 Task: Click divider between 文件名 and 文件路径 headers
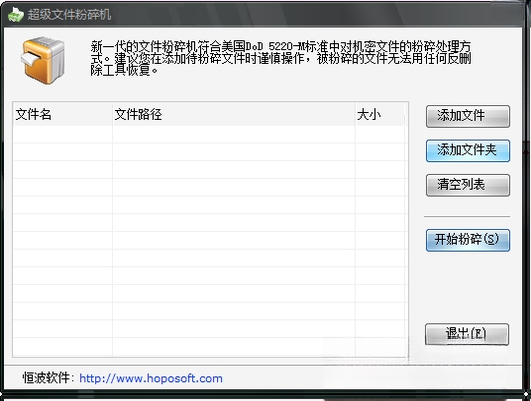click(x=112, y=114)
